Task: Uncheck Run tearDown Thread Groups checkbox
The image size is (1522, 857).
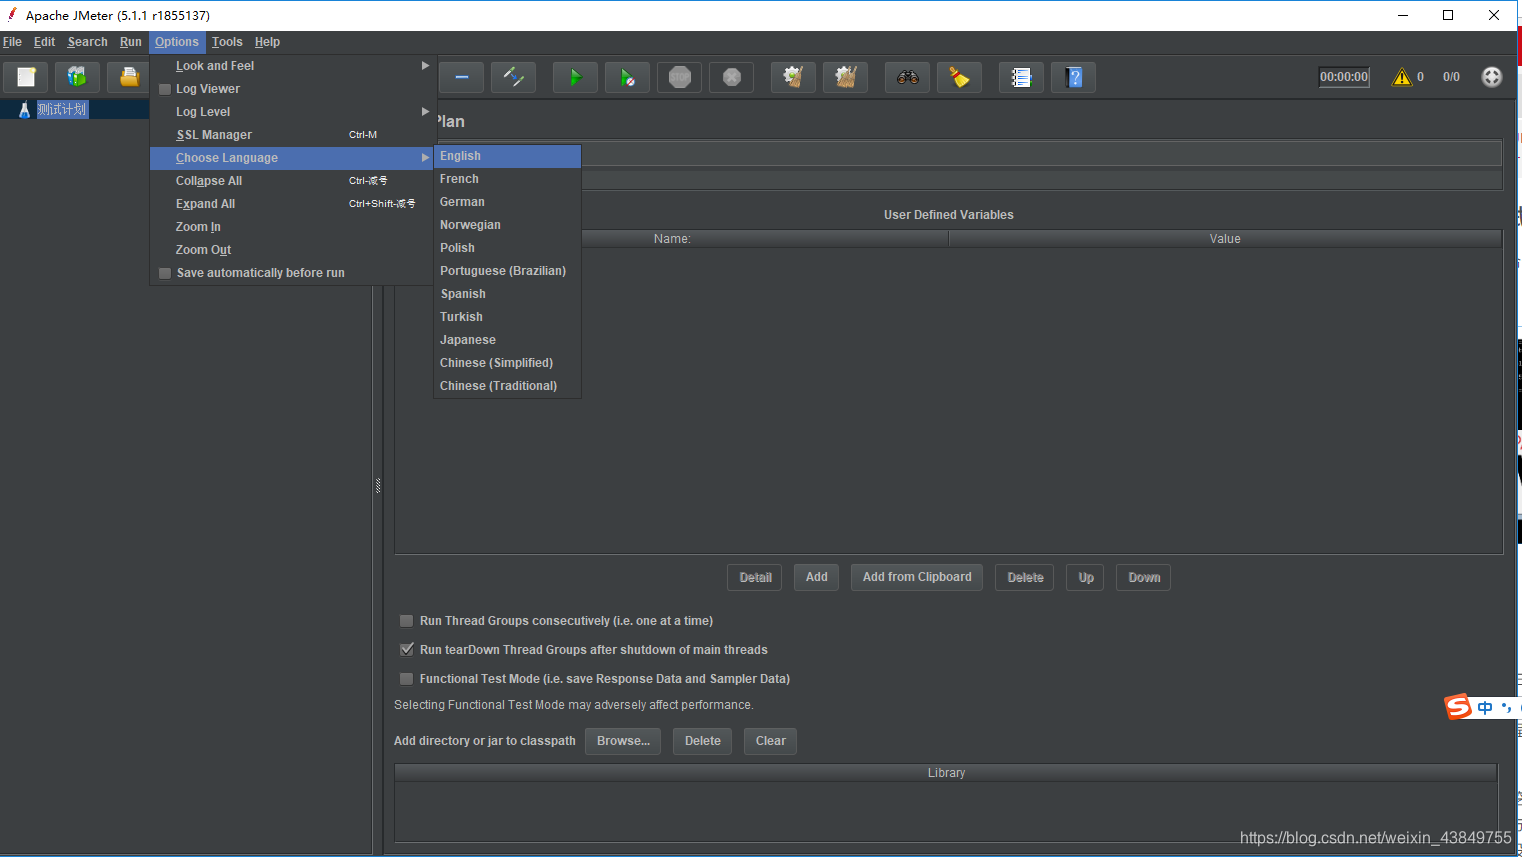Action: 407,650
